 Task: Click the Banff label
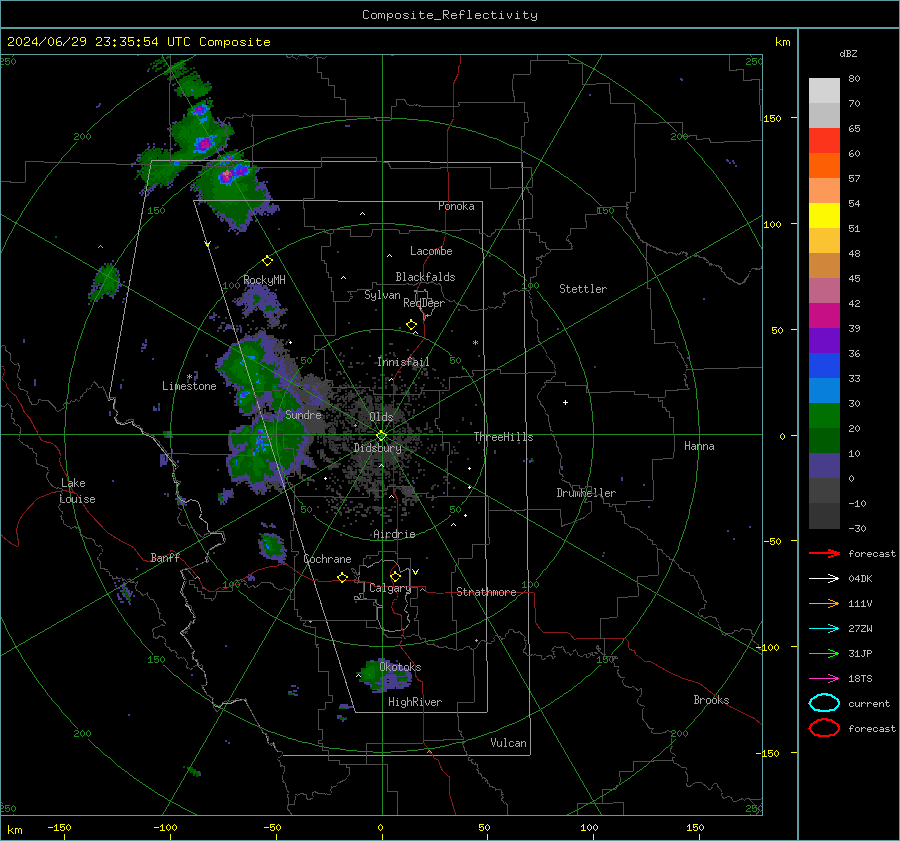pyautogui.click(x=165, y=558)
